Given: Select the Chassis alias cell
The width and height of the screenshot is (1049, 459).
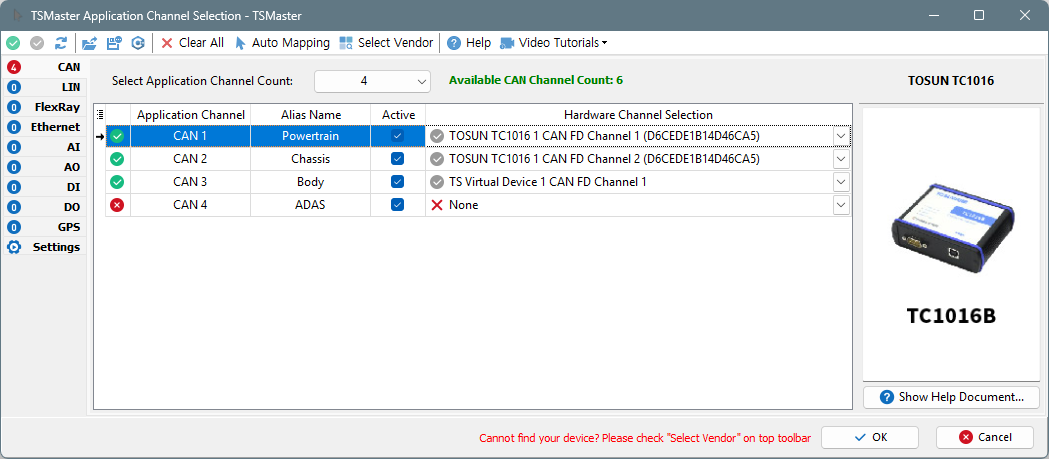Looking at the screenshot, I should 310,159.
